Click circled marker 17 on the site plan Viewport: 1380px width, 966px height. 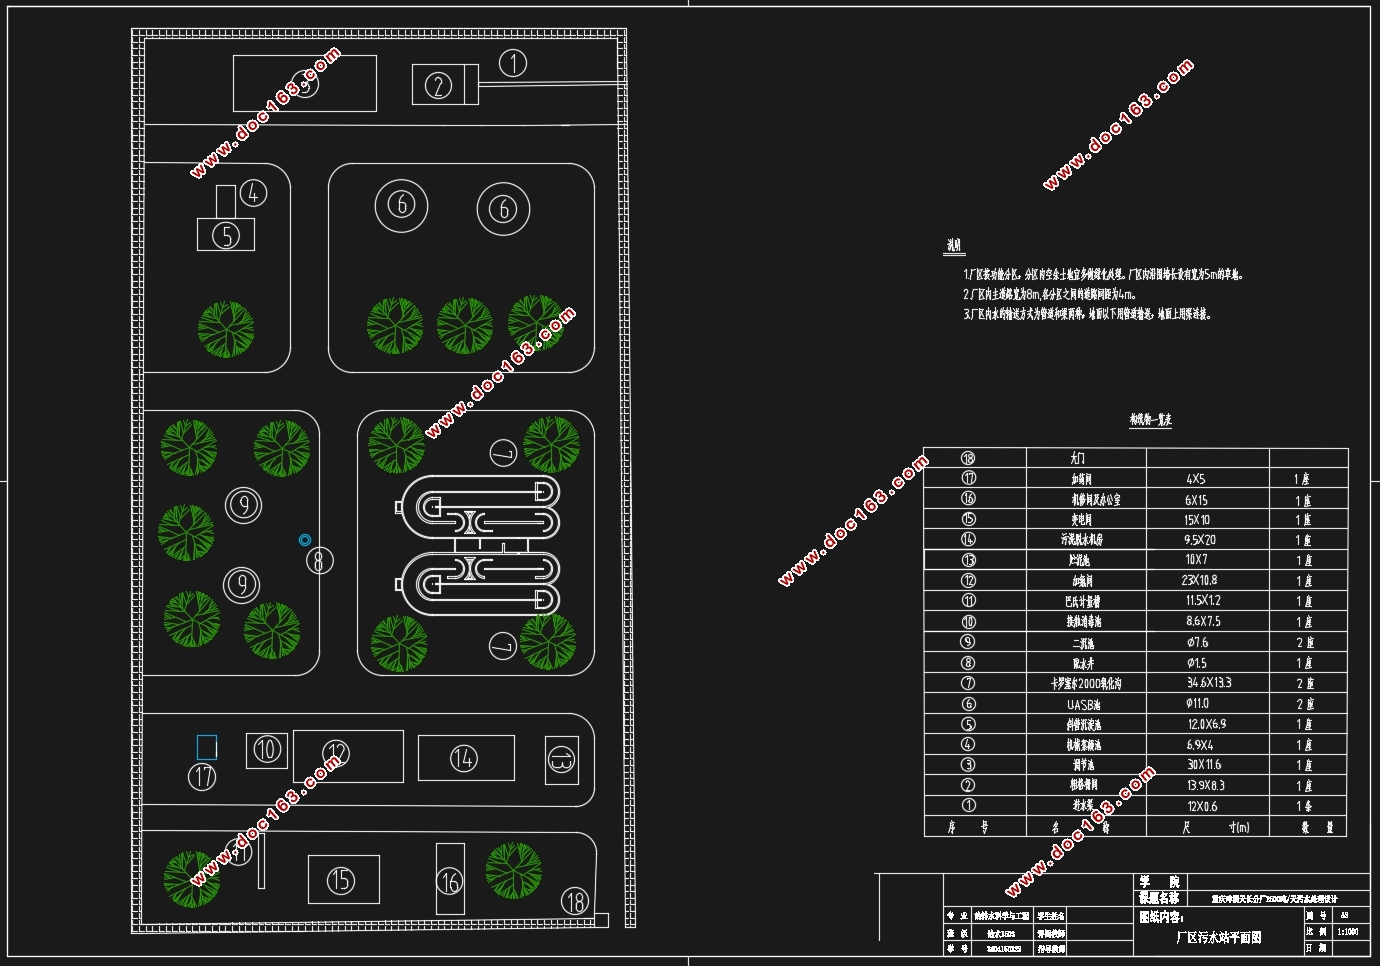pos(203,776)
